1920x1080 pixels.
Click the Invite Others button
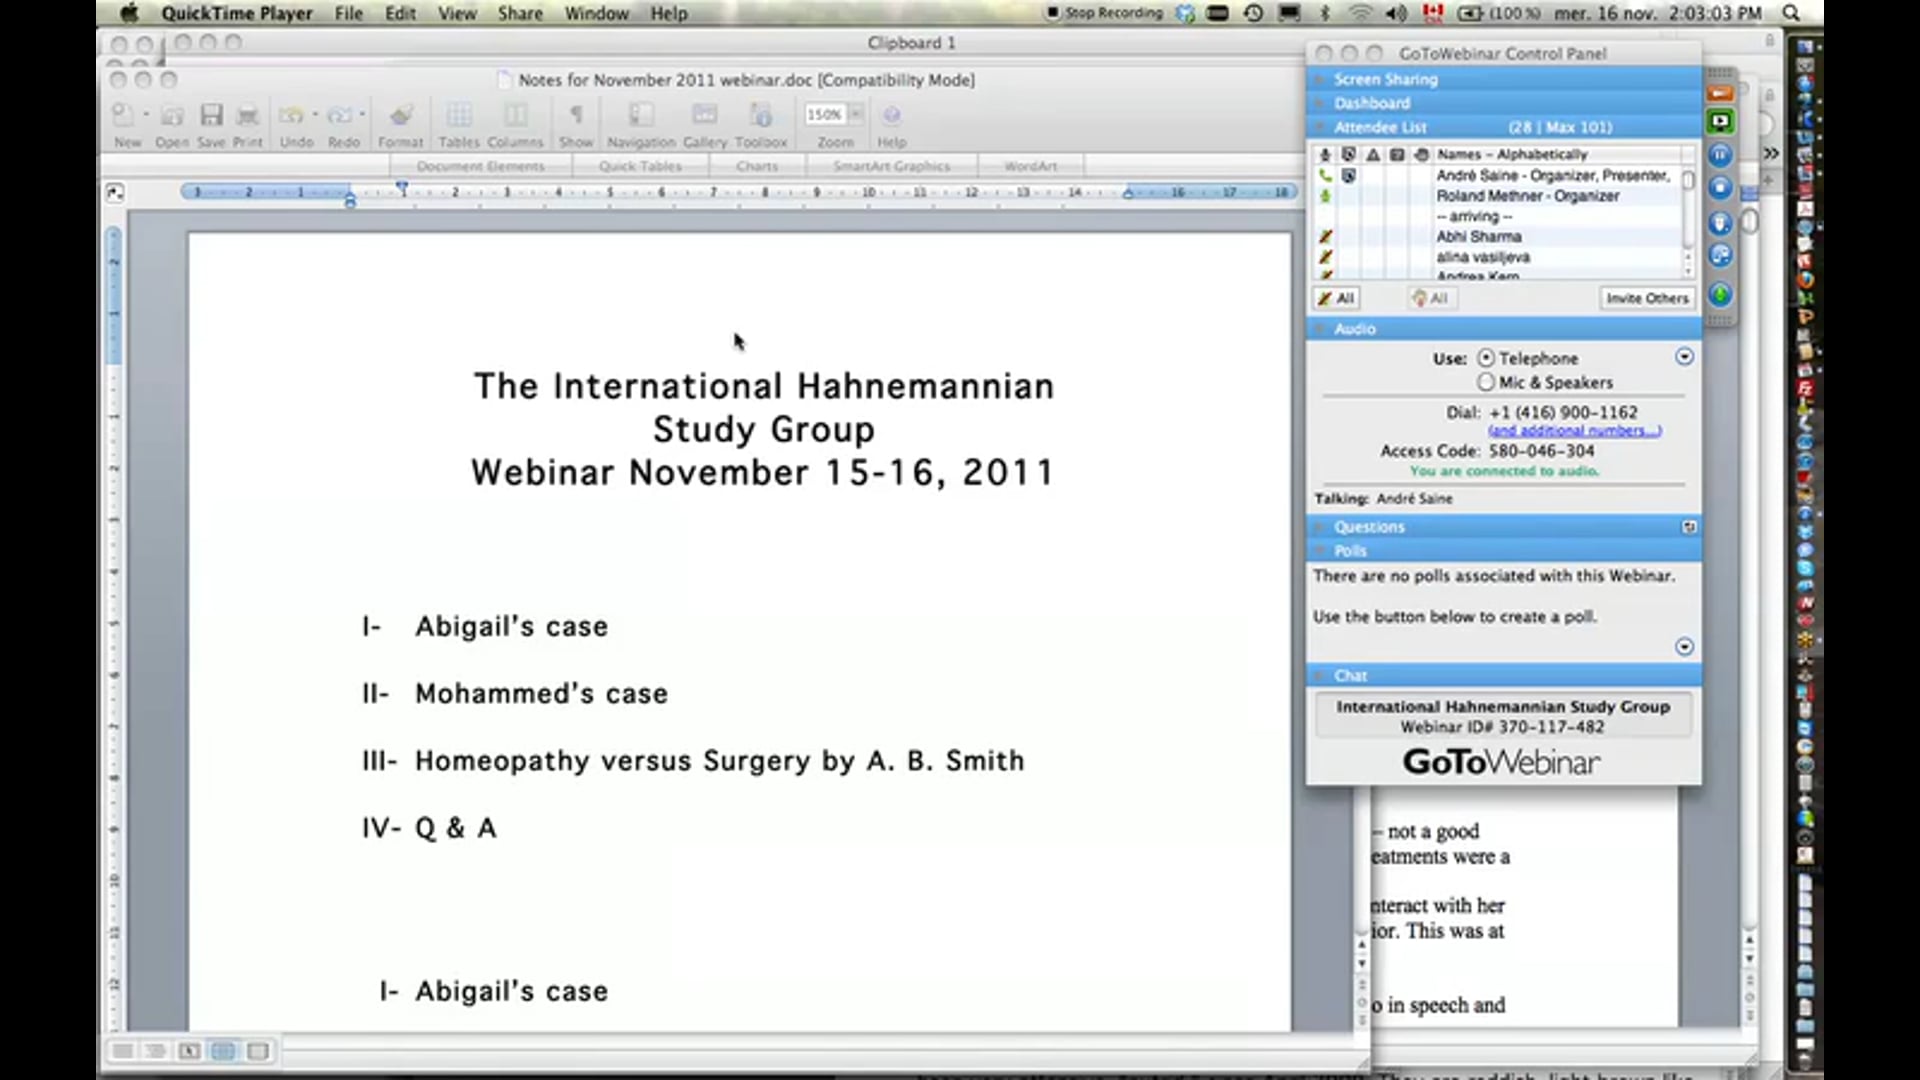[x=1647, y=297]
